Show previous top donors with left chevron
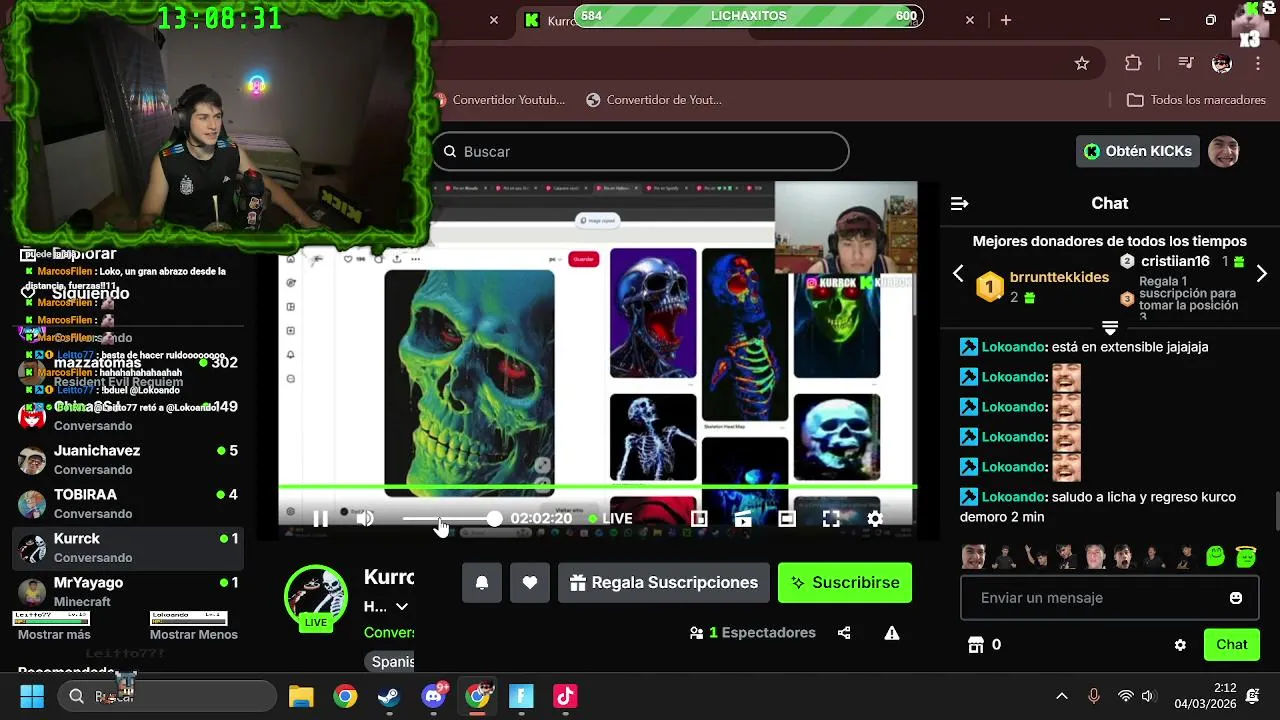The width and height of the screenshot is (1280, 720). click(958, 274)
